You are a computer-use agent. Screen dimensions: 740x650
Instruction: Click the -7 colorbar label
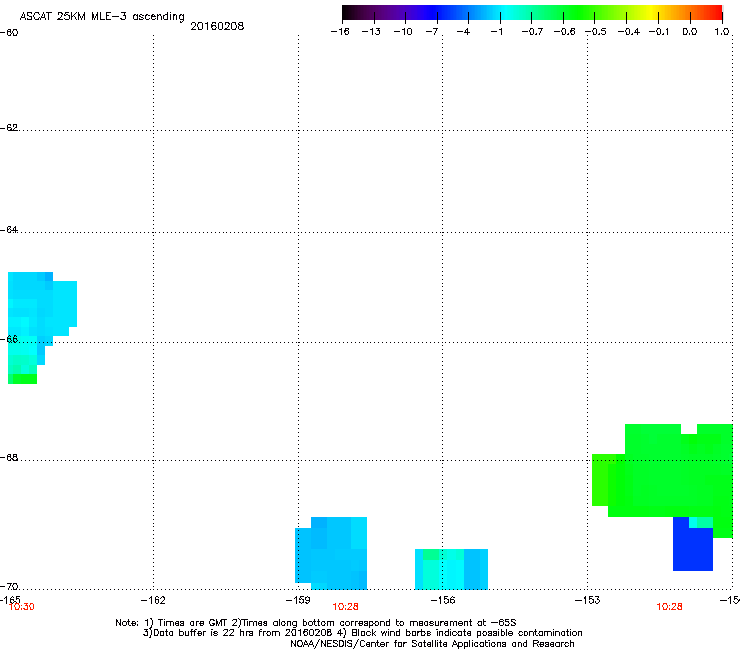point(432,32)
